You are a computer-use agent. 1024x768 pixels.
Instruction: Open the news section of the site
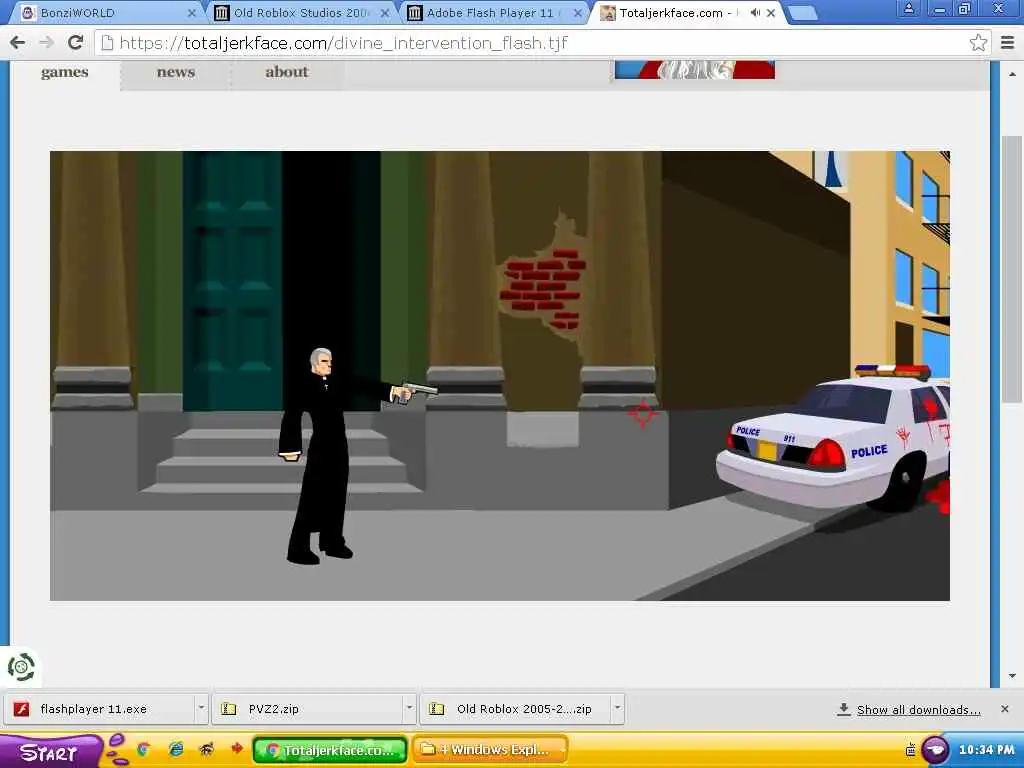176,72
